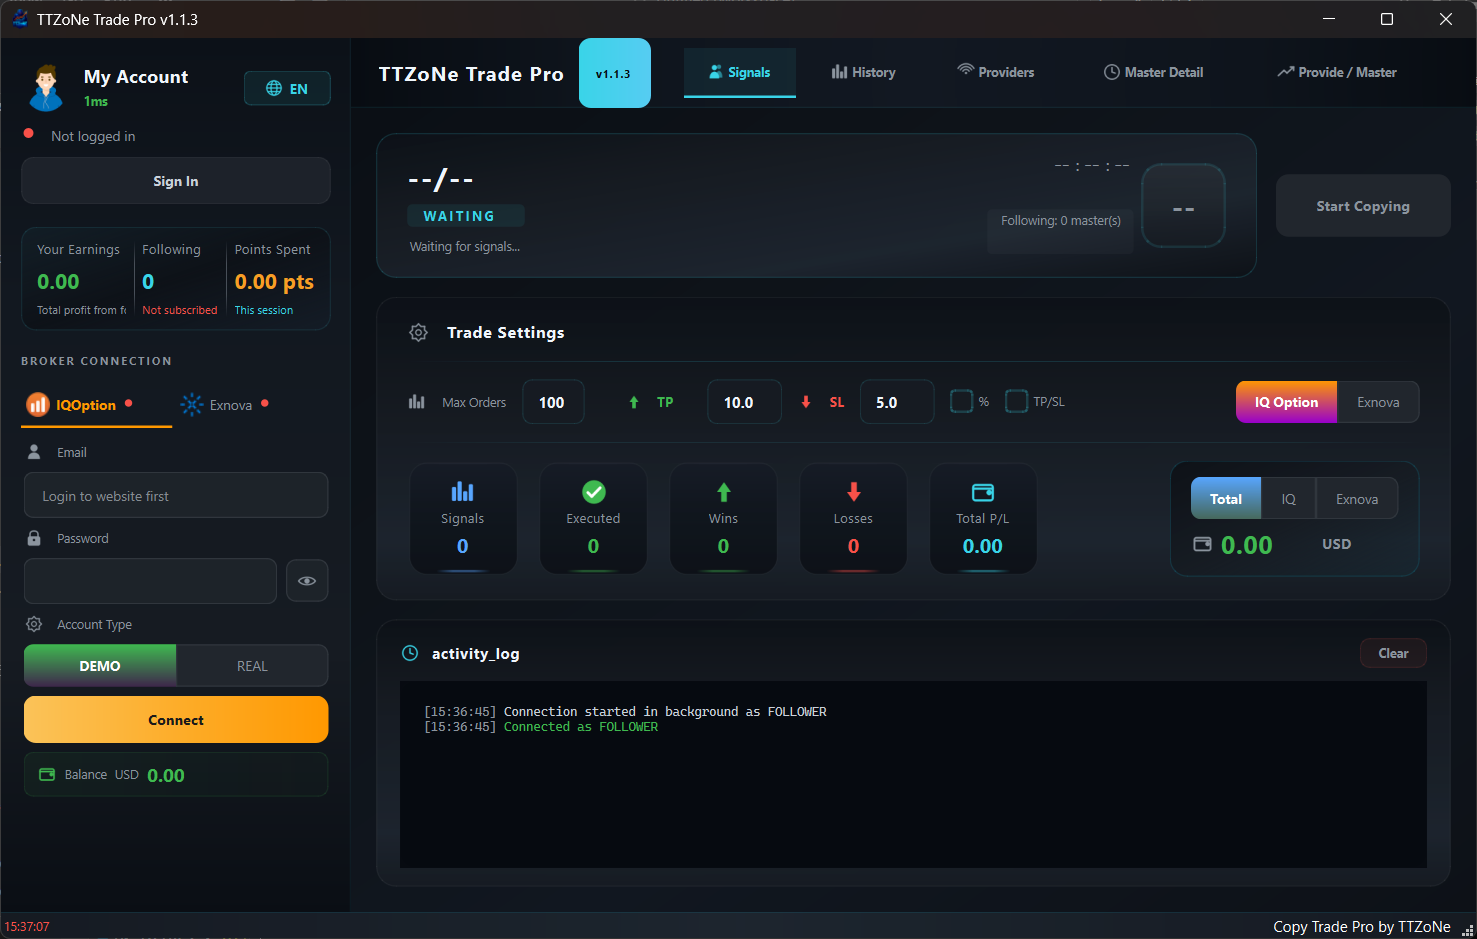Enable the % checkbox in Trade Settings
The width and height of the screenshot is (1477, 939).
tap(961, 400)
